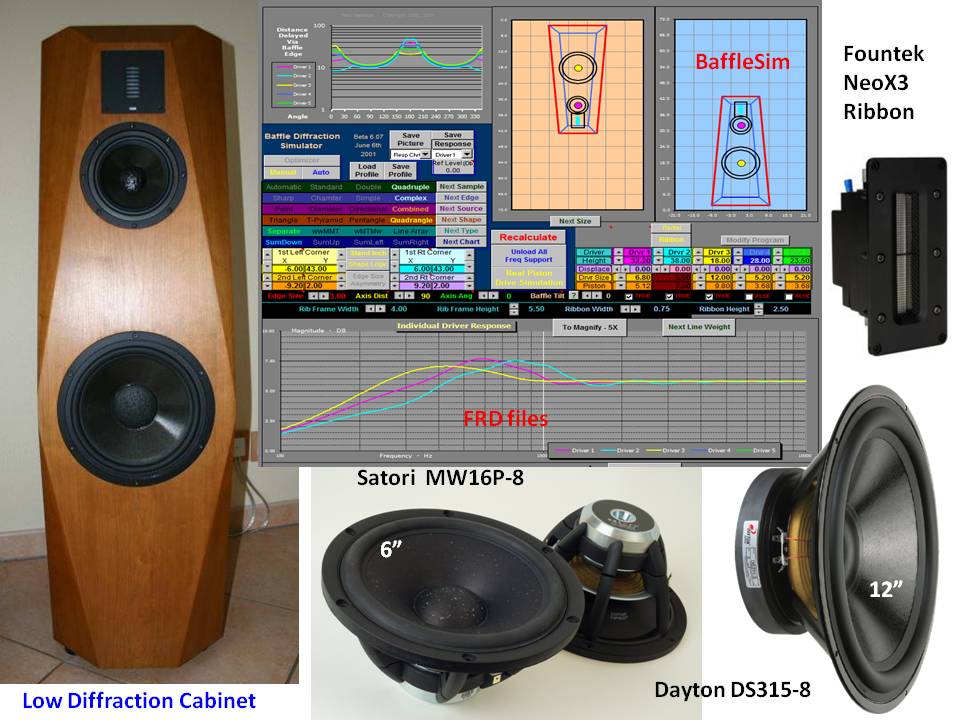
Task: Increase Baffle Tilt with right arrow
Action: [596, 296]
